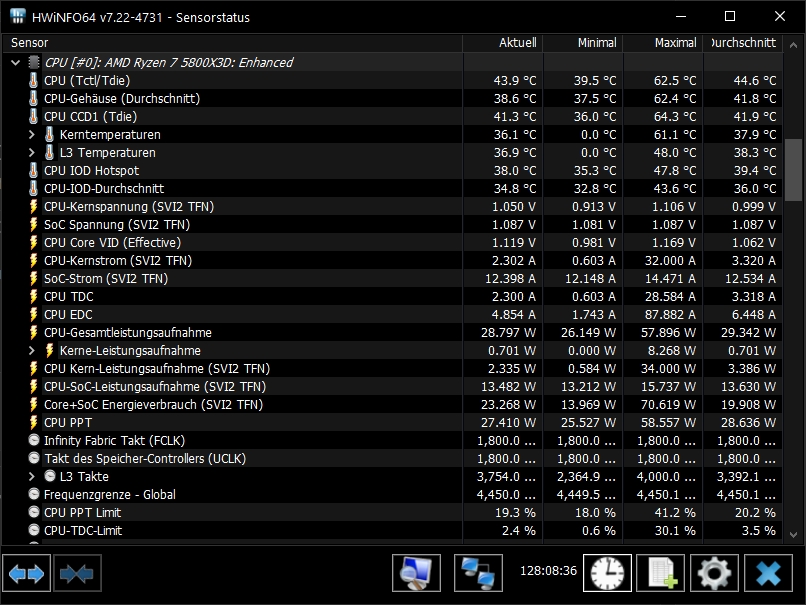Click lightning icon beside CPU PPT
This screenshot has height=605, width=806.
tap(33, 423)
